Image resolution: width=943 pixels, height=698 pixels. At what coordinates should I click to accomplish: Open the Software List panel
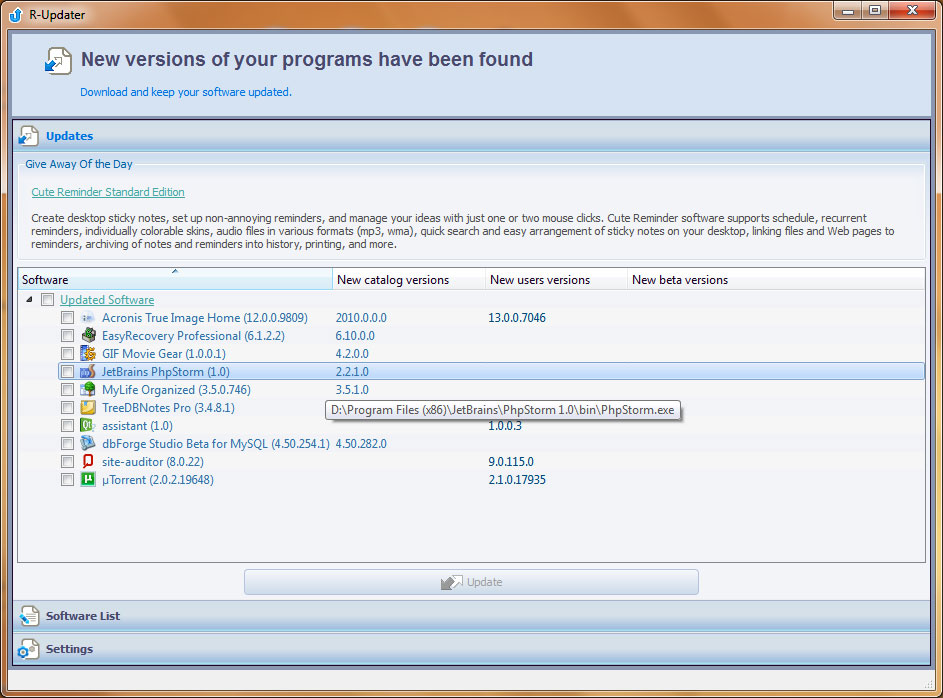pos(472,616)
